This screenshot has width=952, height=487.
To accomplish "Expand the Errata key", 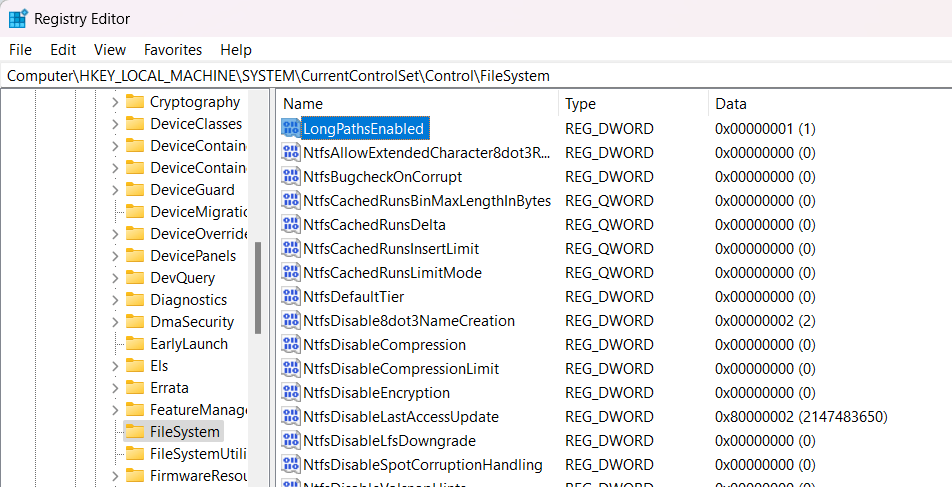I will pyautogui.click(x=115, y=388).
